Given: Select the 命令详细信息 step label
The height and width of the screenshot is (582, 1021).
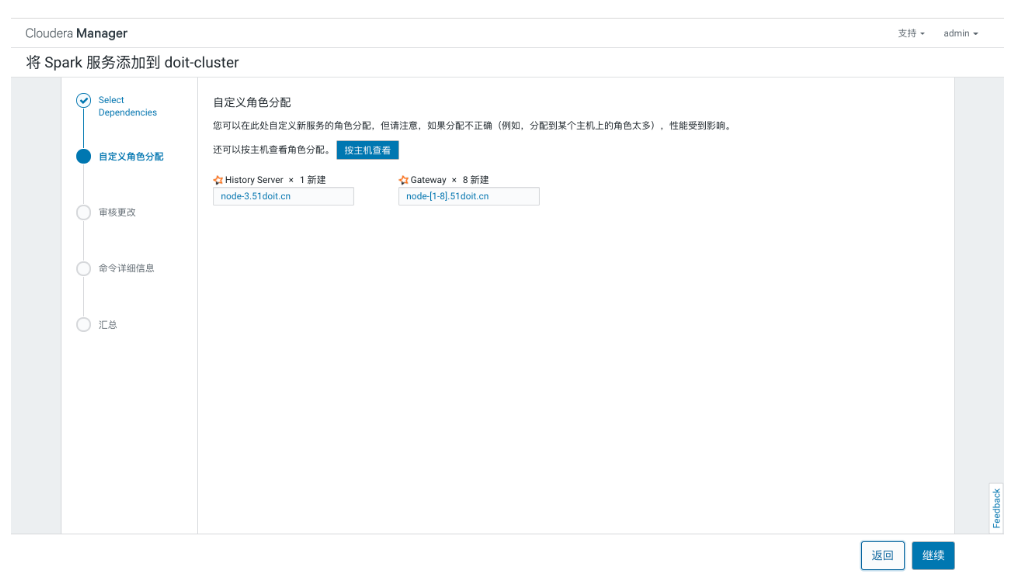Looking at the screenshot, I should (126, 268).
